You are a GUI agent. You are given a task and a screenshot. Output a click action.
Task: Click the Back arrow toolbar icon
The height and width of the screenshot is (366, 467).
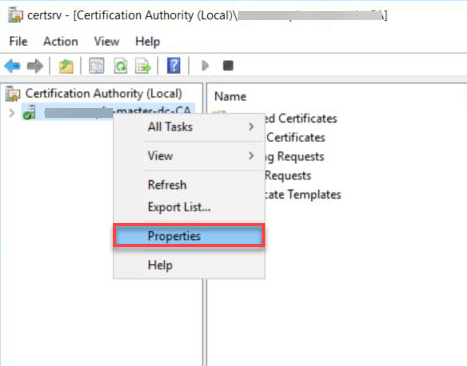pyautogui.click(x=13, y=66)
